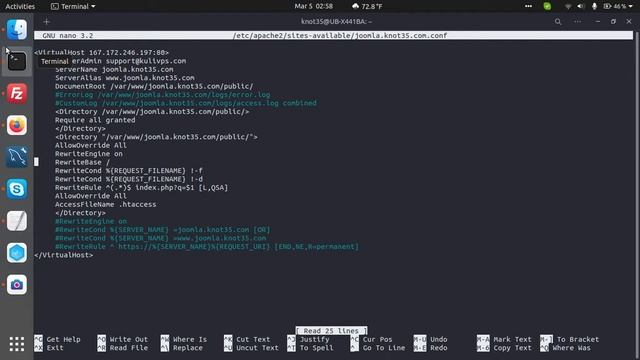Click the Go To Line shortcut label
Screen dimensions: 640x360
pyautogui.click(x=384, y=348)
